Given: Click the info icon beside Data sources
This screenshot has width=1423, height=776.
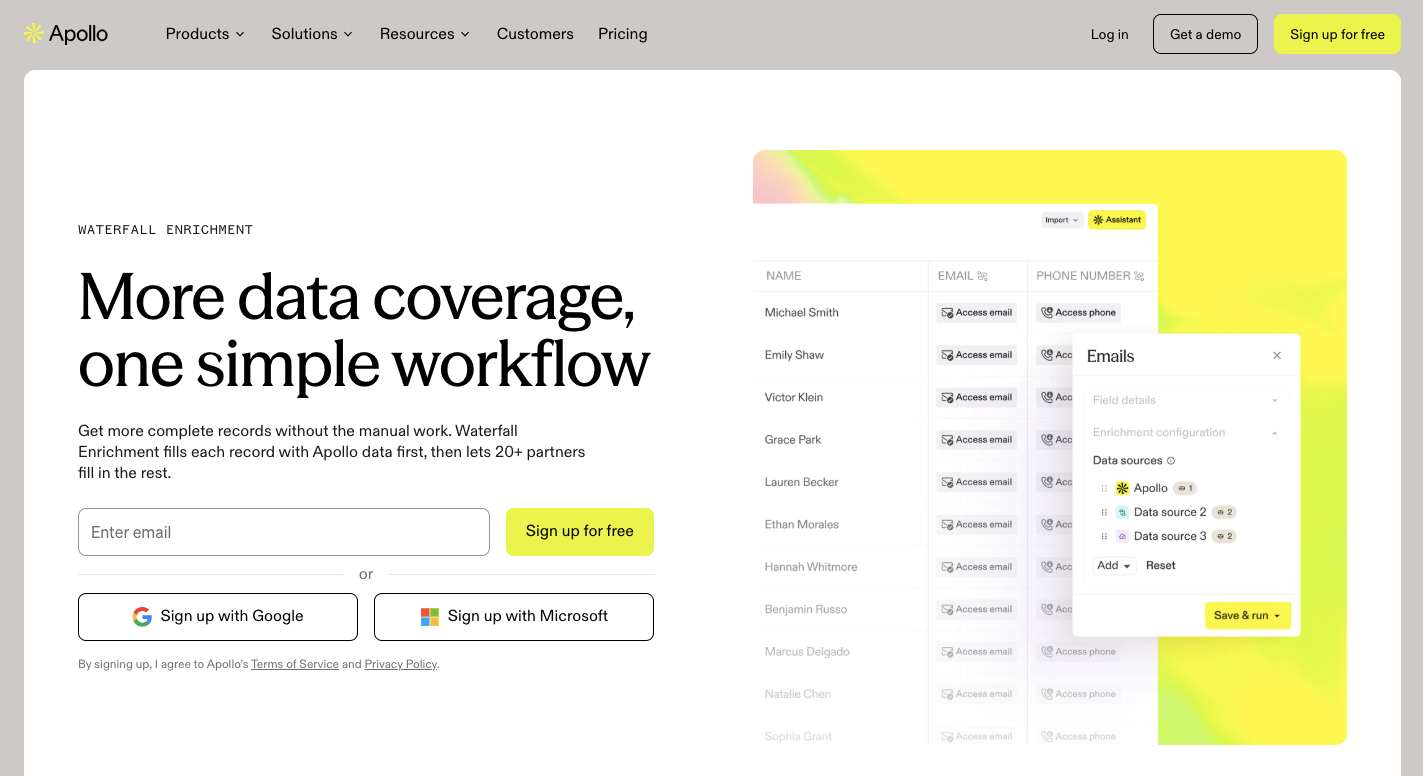Looking at the screenshot, I should click(x=1171, y=461).
